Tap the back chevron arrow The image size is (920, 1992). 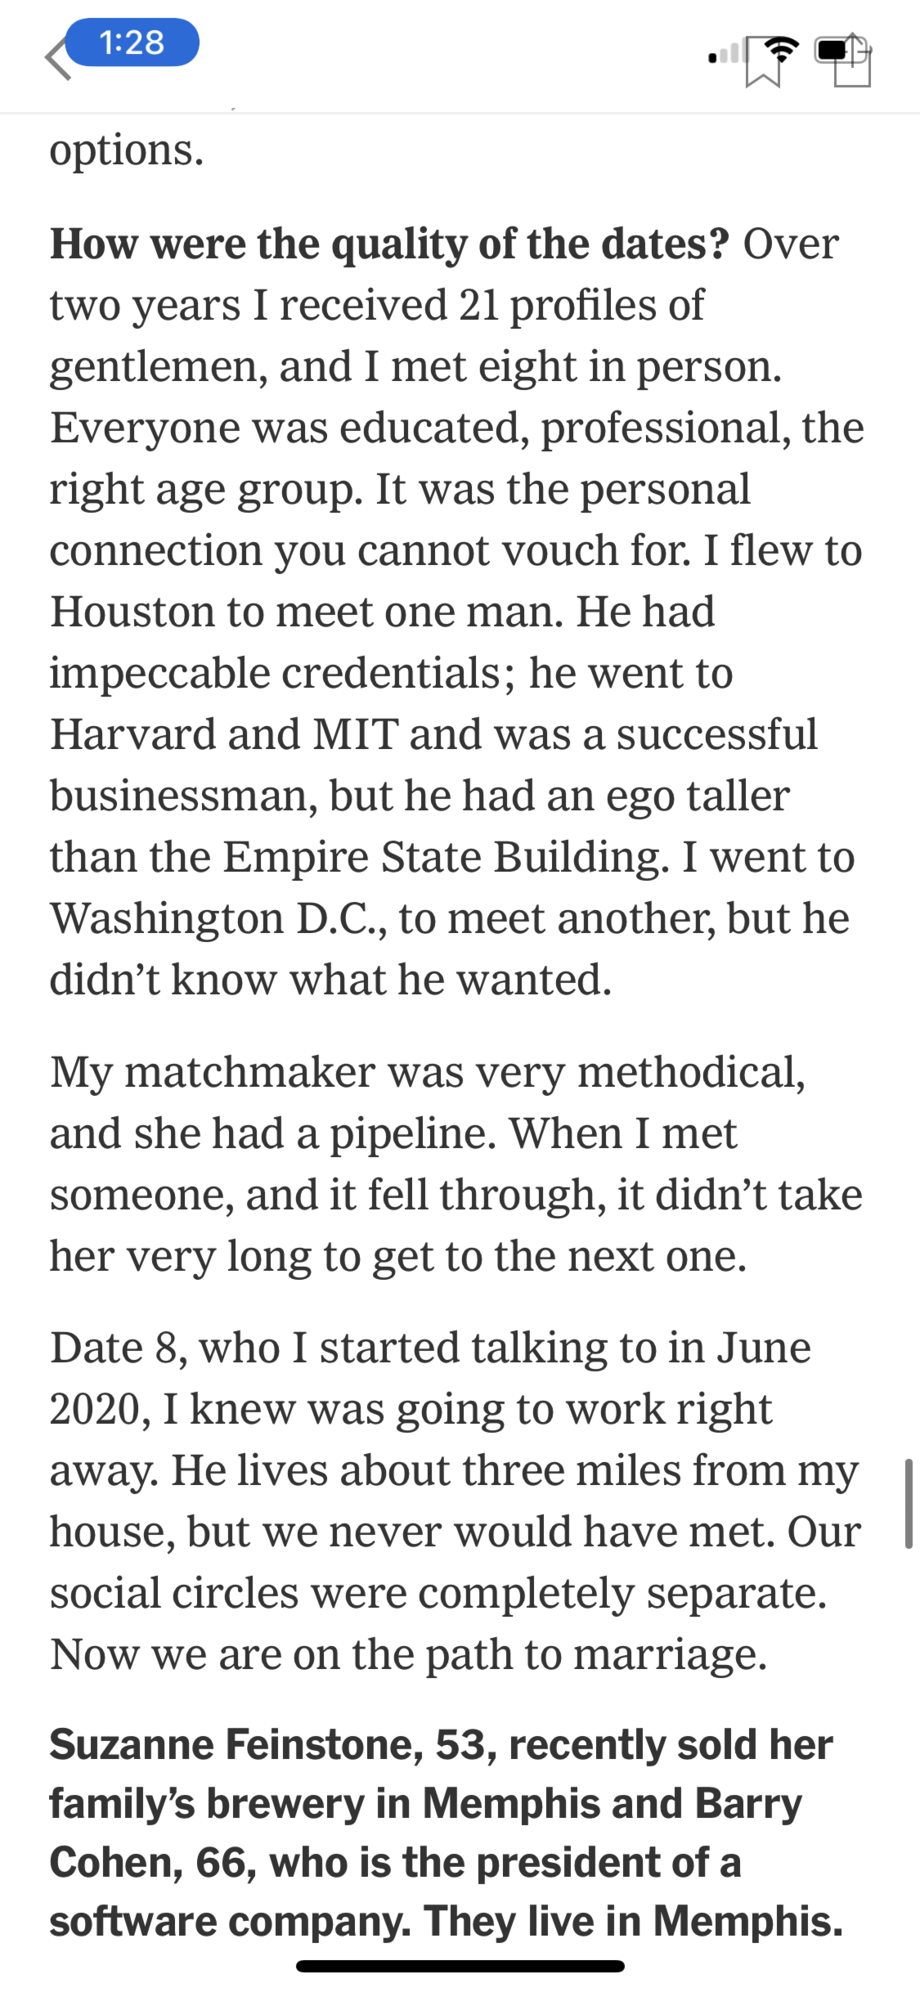[x=58, y=58]
